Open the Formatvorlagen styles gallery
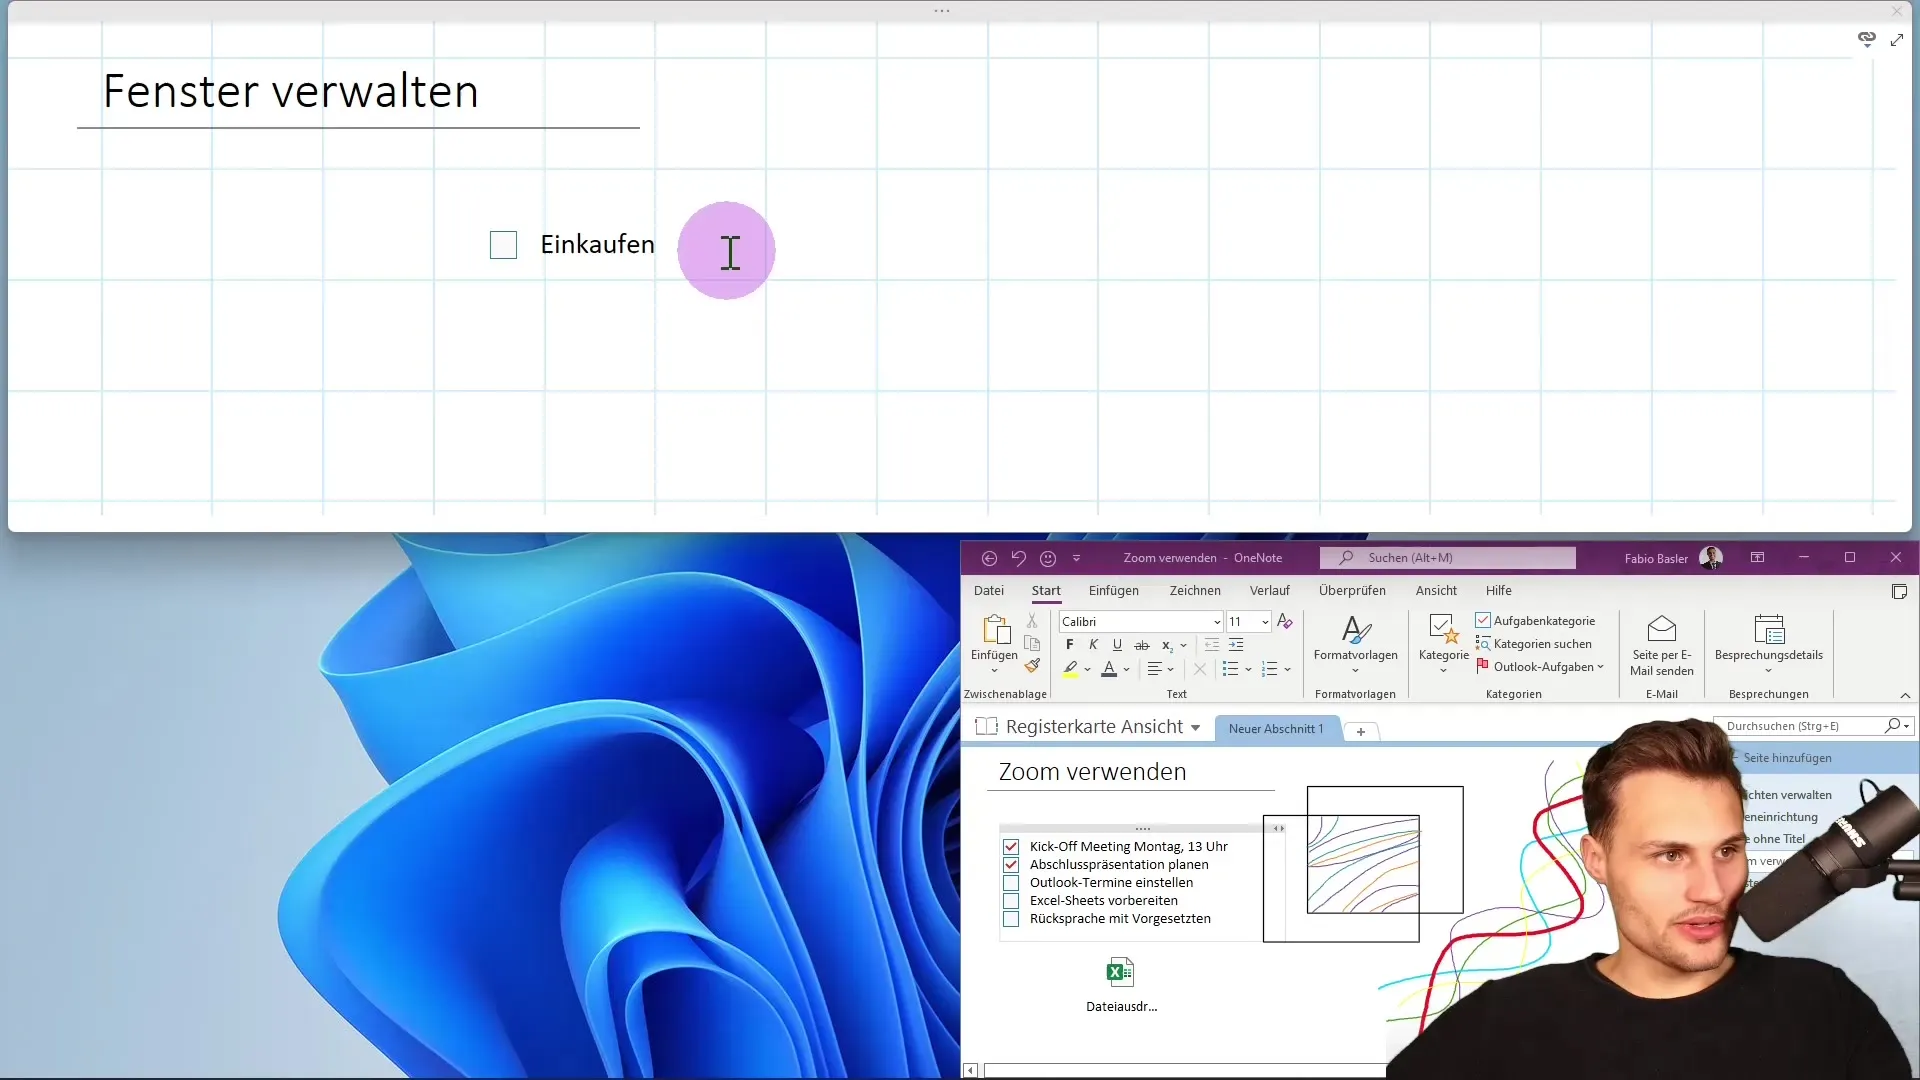This screenshot has height=1080, width=1920. pos(1355,644)
